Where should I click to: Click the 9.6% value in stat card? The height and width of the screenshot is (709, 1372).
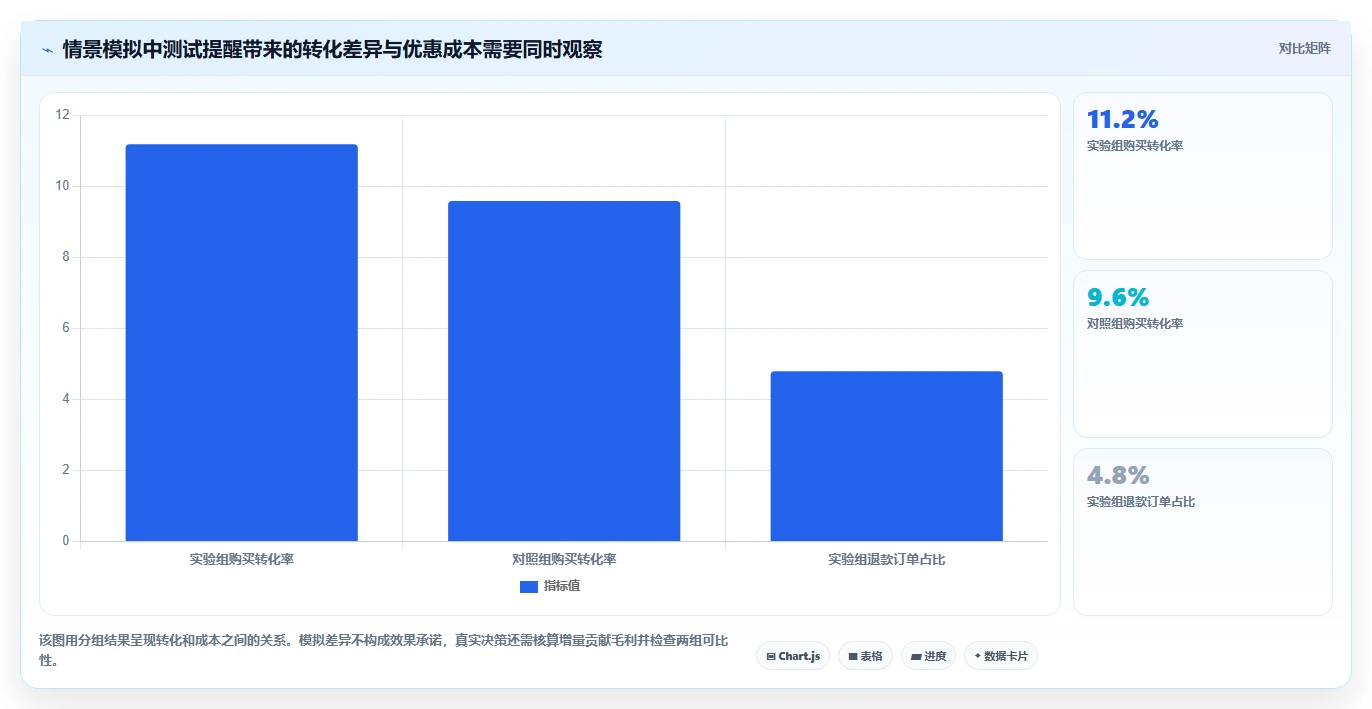(x=1118, y=298)
